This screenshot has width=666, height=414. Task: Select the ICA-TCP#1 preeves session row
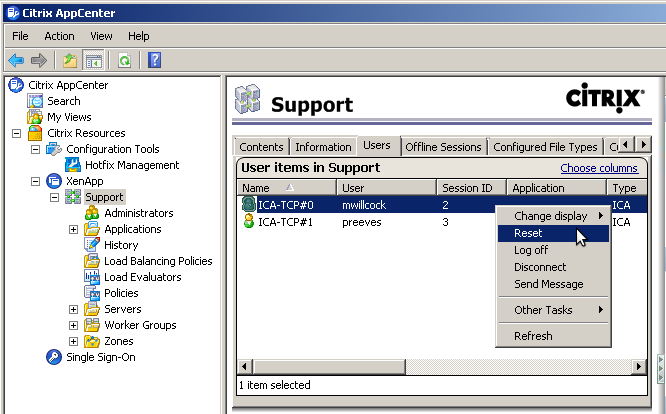(442, 222)
